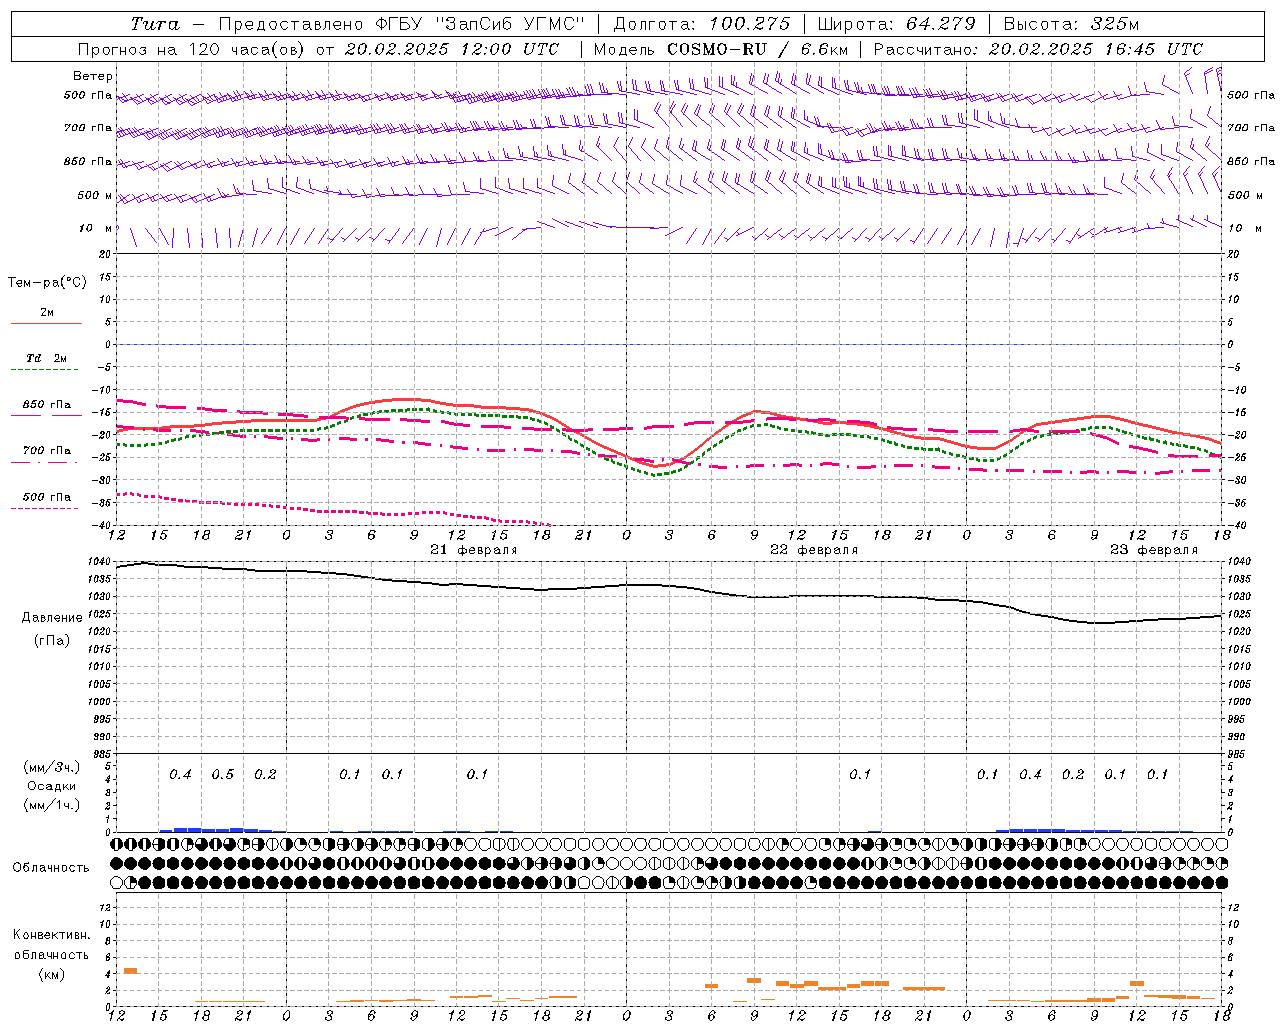Click the "Облачность" cloud cover label
This screenshot has width=1280, height=1024.
51,868
